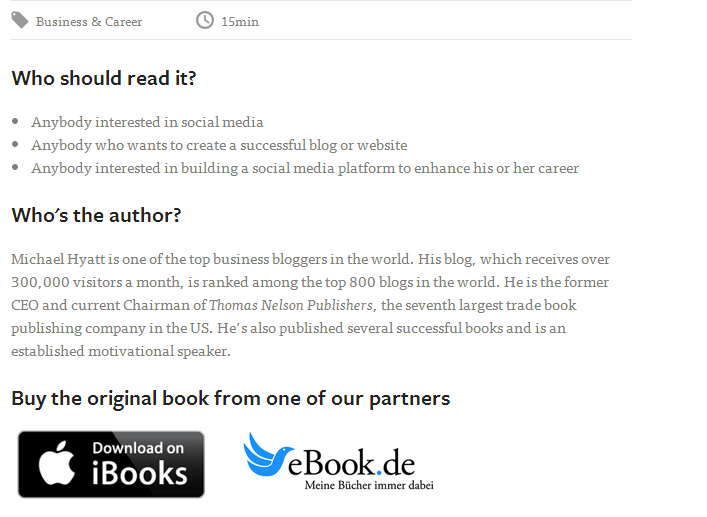Click the 'Who should read it?' heading
Viewport: 707px width, 517px height.
pos(104,78)
